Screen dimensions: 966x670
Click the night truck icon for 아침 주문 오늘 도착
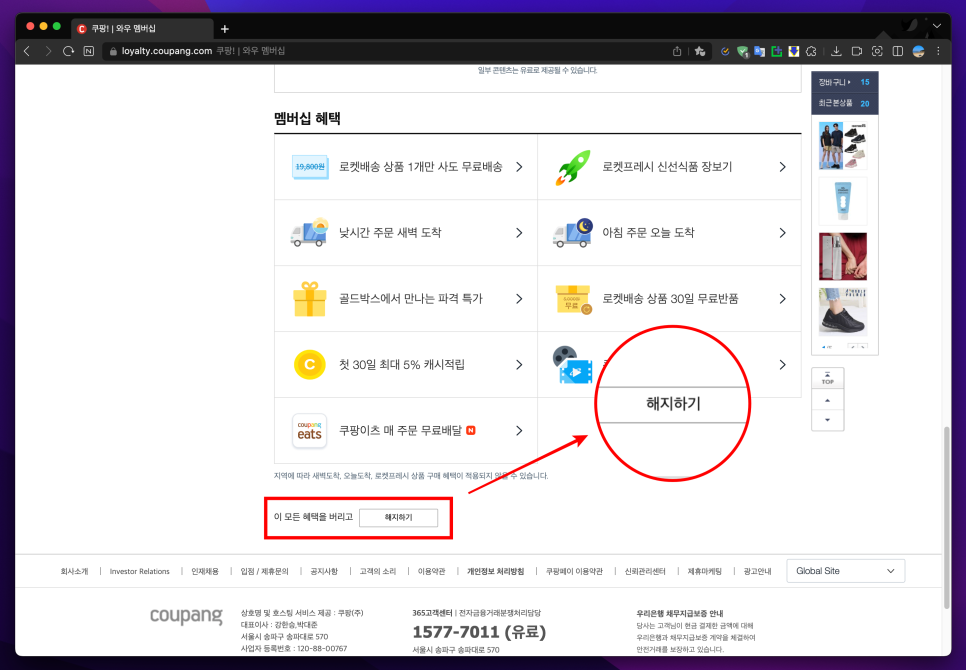click(x=572, y=233)
